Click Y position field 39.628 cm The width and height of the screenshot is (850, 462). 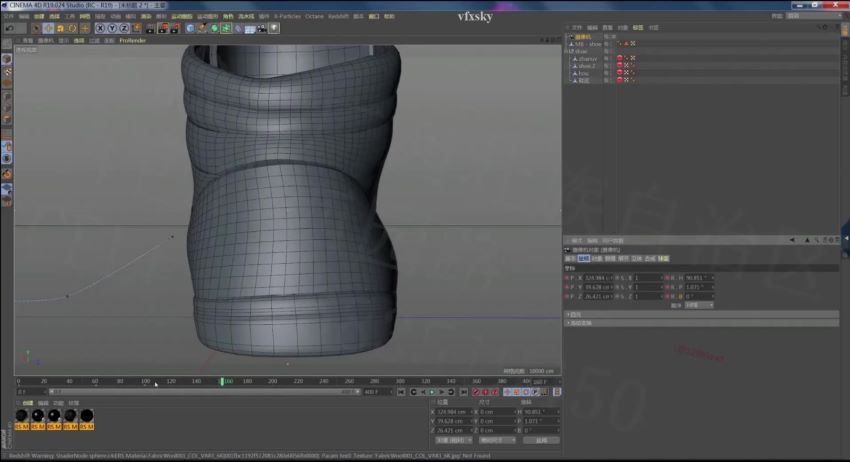pyautogui.click(x=453, y=421)
